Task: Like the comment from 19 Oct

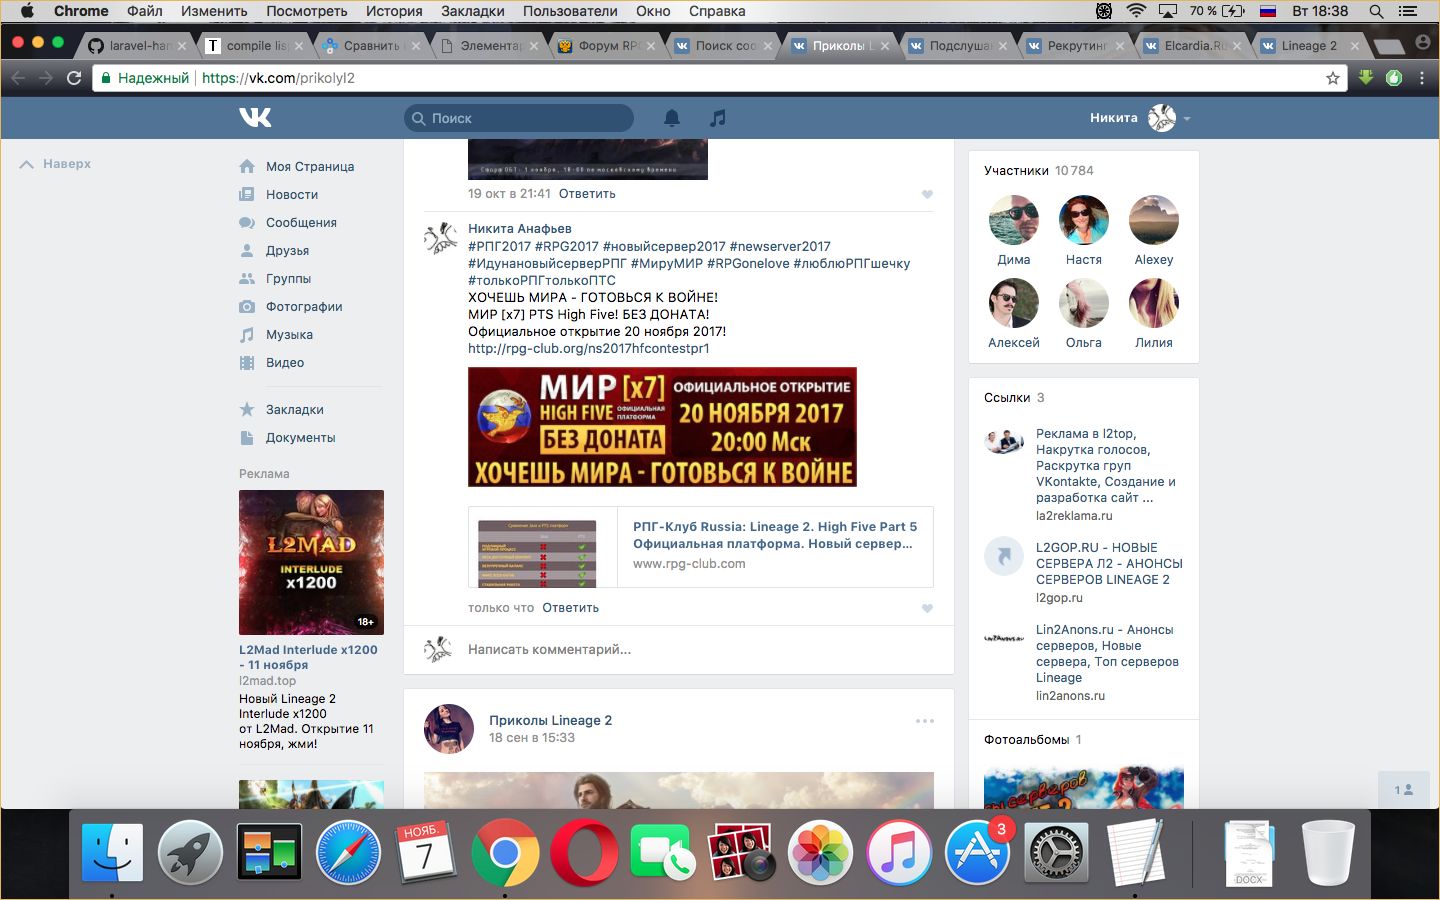Action: coord(927,194)
